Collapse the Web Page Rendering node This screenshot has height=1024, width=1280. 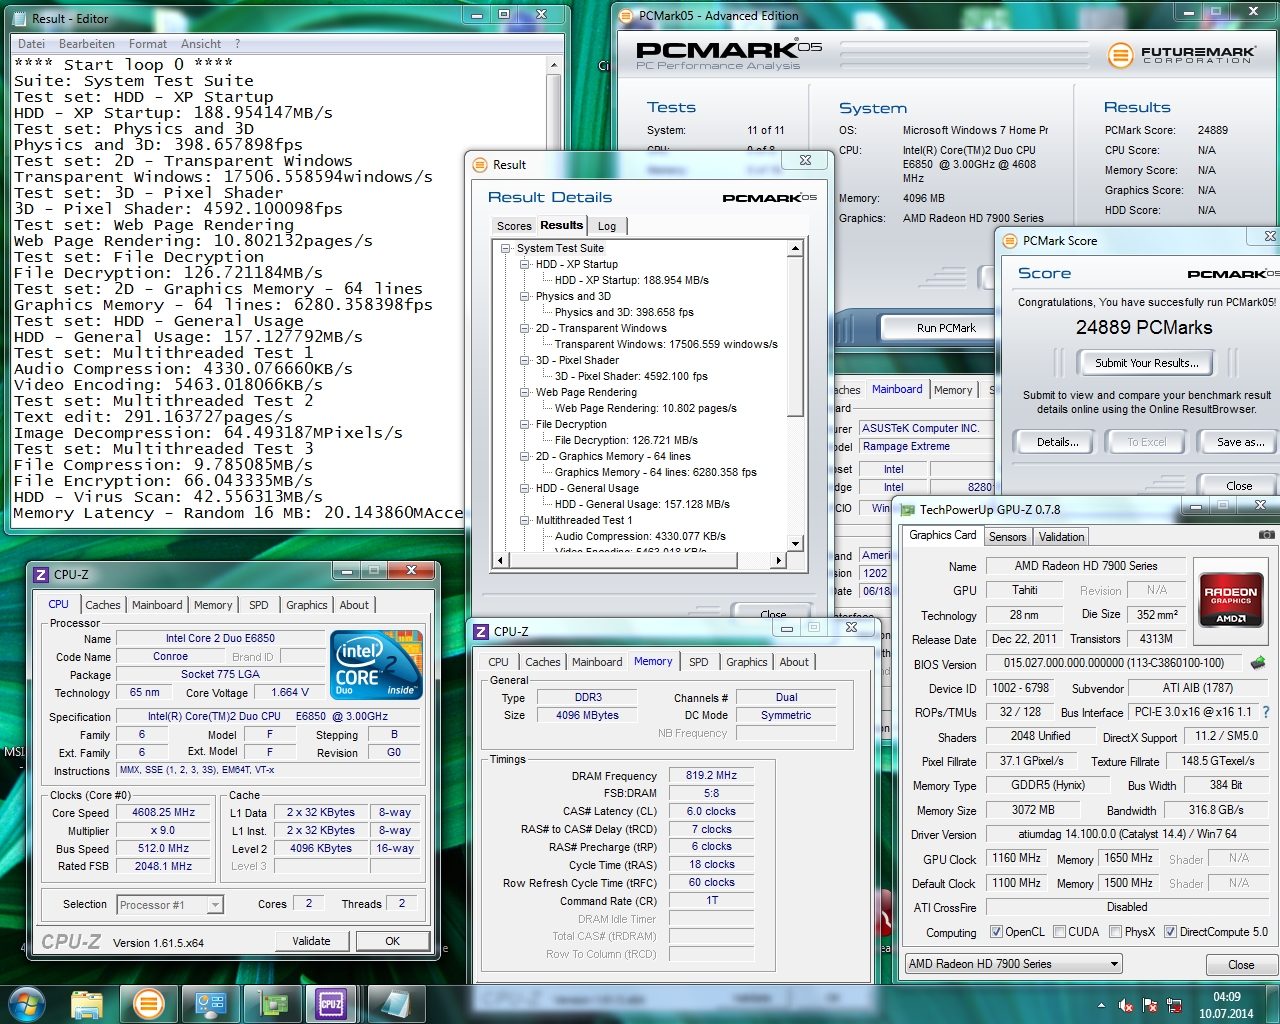pyautogui.click(x=525, y=392)
